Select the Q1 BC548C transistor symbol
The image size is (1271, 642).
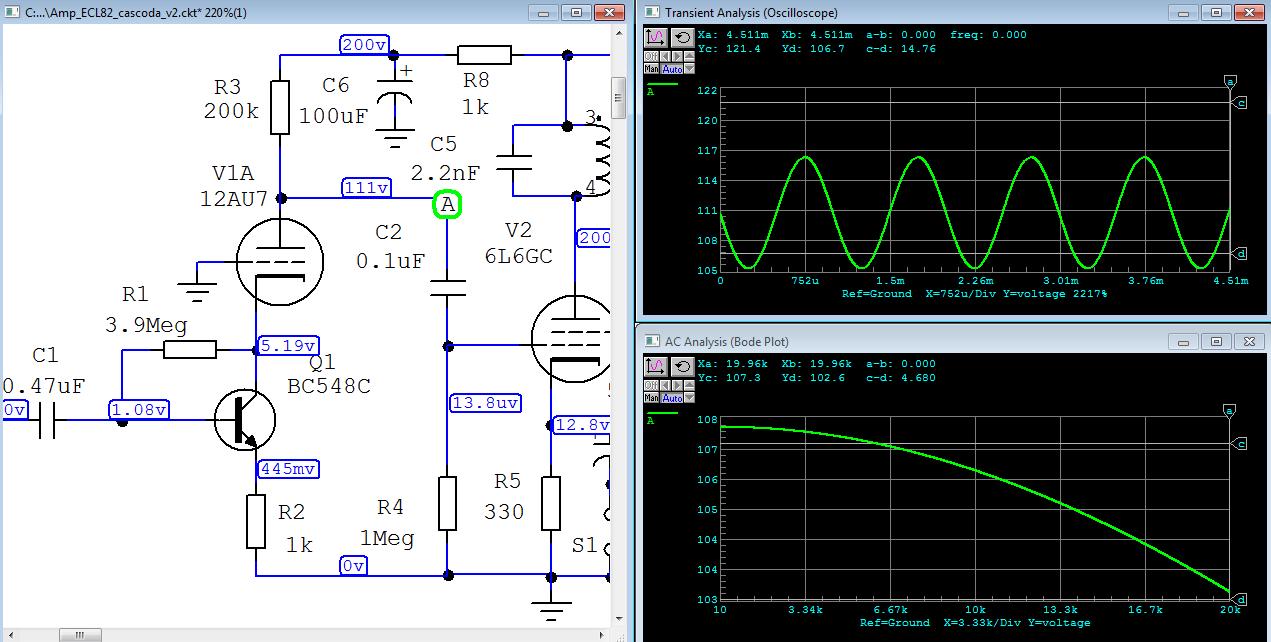point(243,421)
